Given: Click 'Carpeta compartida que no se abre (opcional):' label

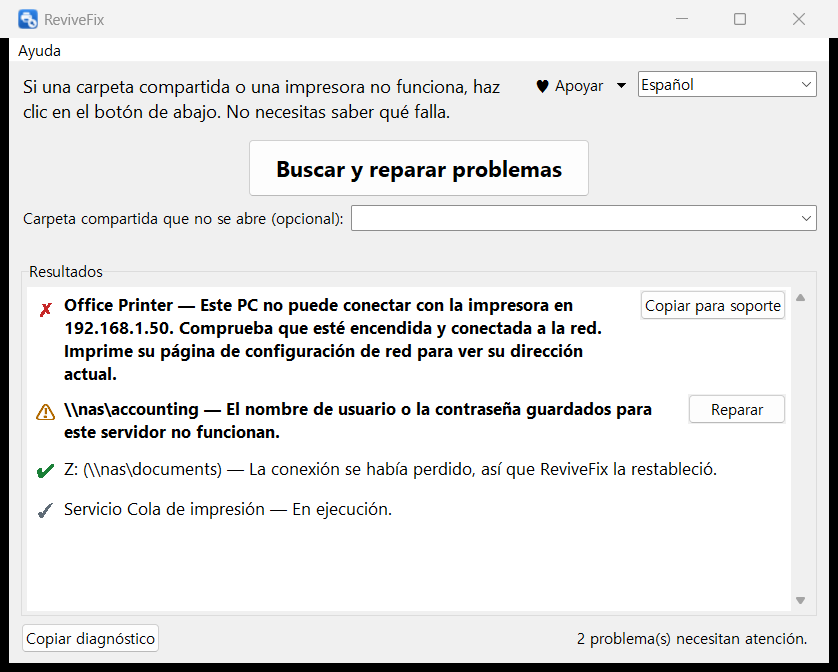Looking at the screenshot, I should (x=183, y=219).
